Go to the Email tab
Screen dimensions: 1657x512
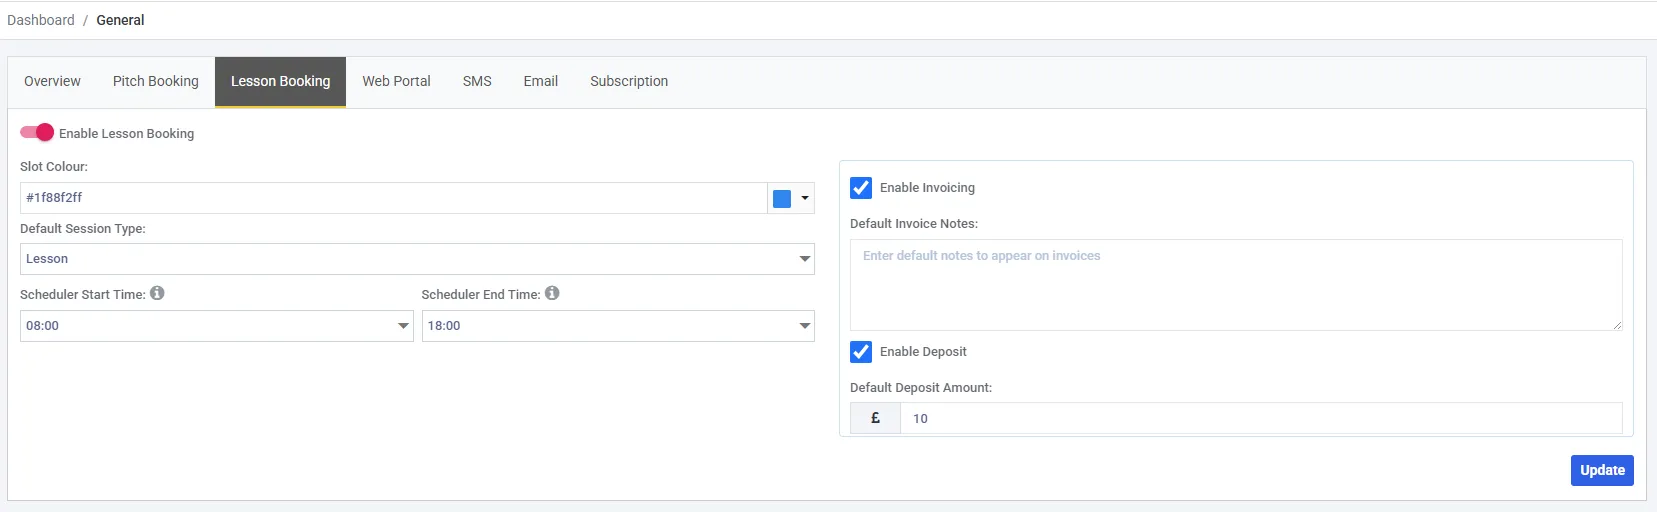point(541,81)
